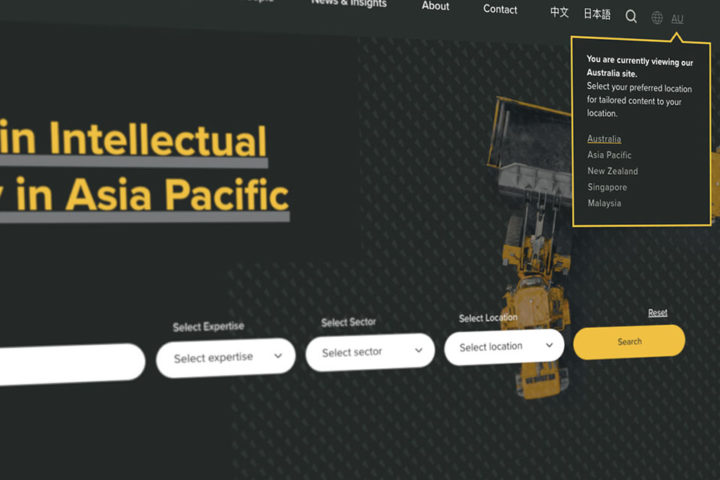Click the 'in Asia Pacific' headline text
The width and height of the screenshot is (720, 480).
click(x=152, y=195)
